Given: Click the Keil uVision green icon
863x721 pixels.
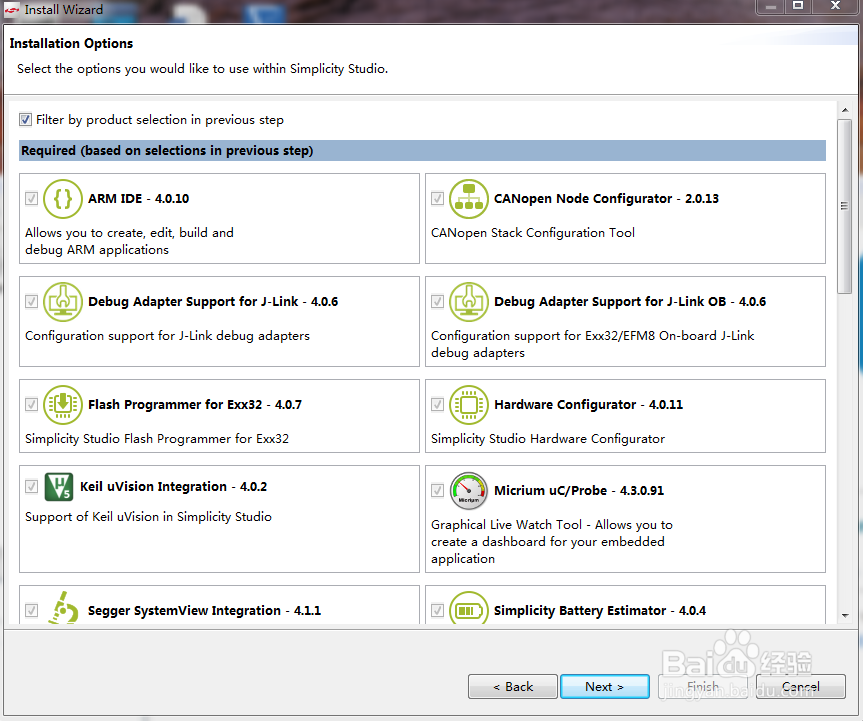Looking at the screenshot, I should (x=58, y=487).
